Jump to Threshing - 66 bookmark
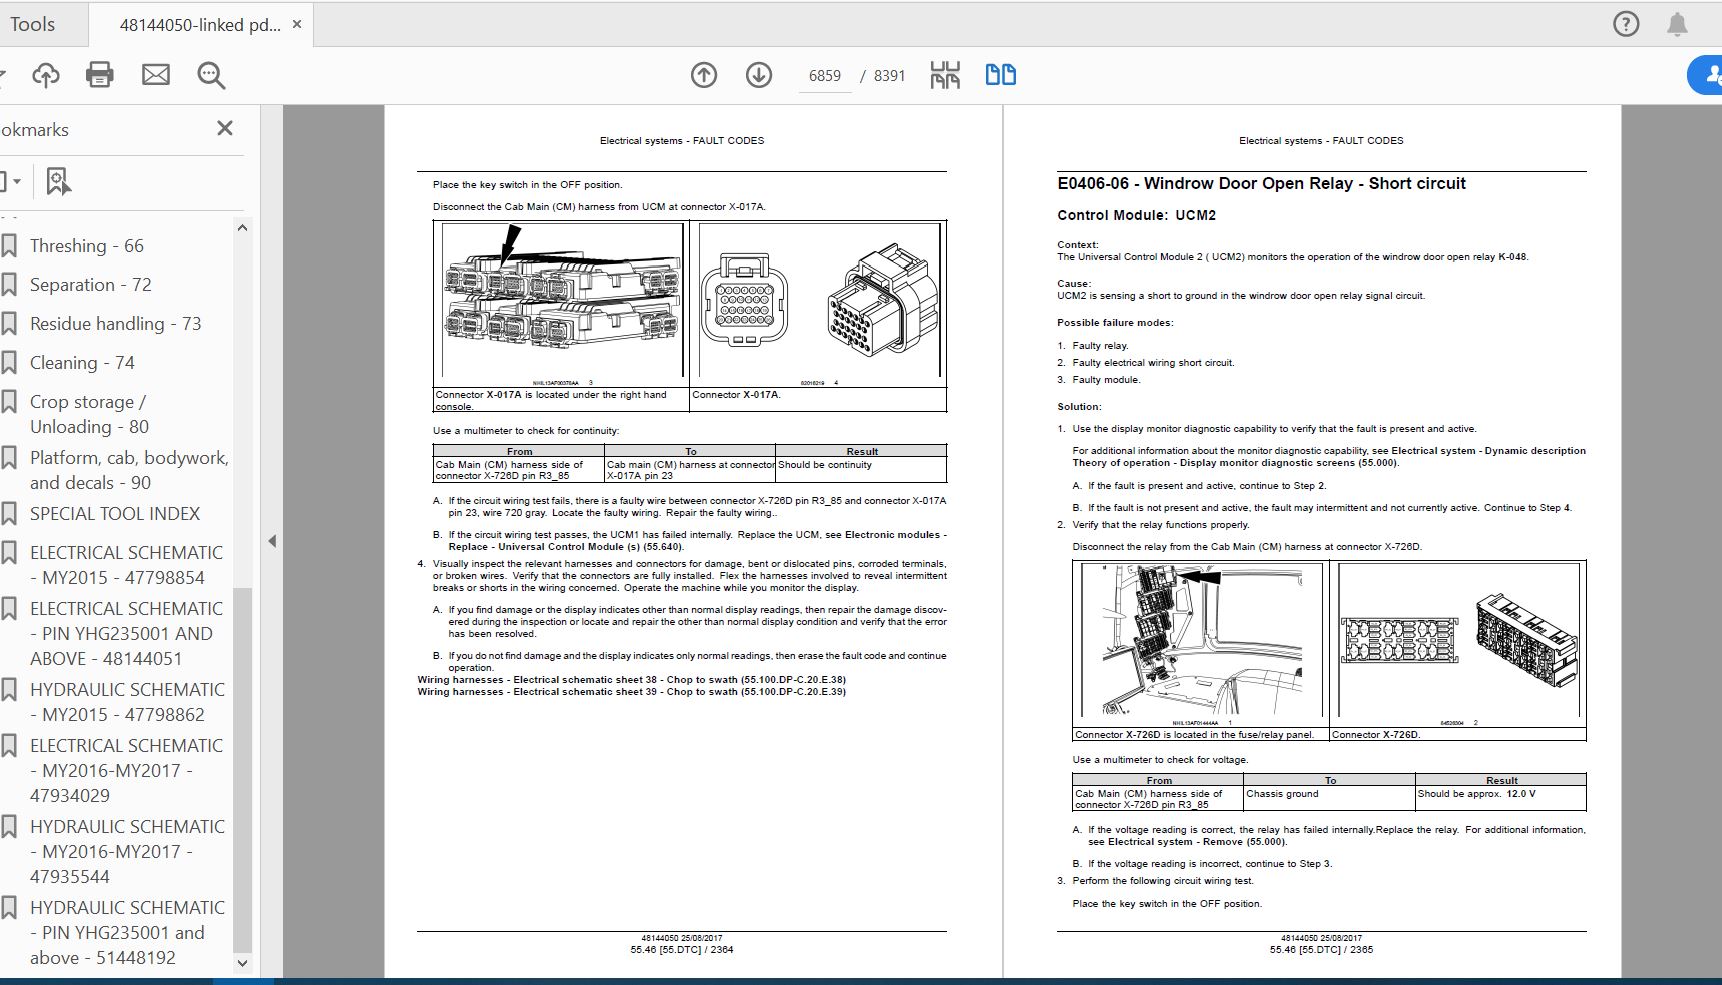The width and height of the screenshot is (1722, 985). [x=86, y=246]
